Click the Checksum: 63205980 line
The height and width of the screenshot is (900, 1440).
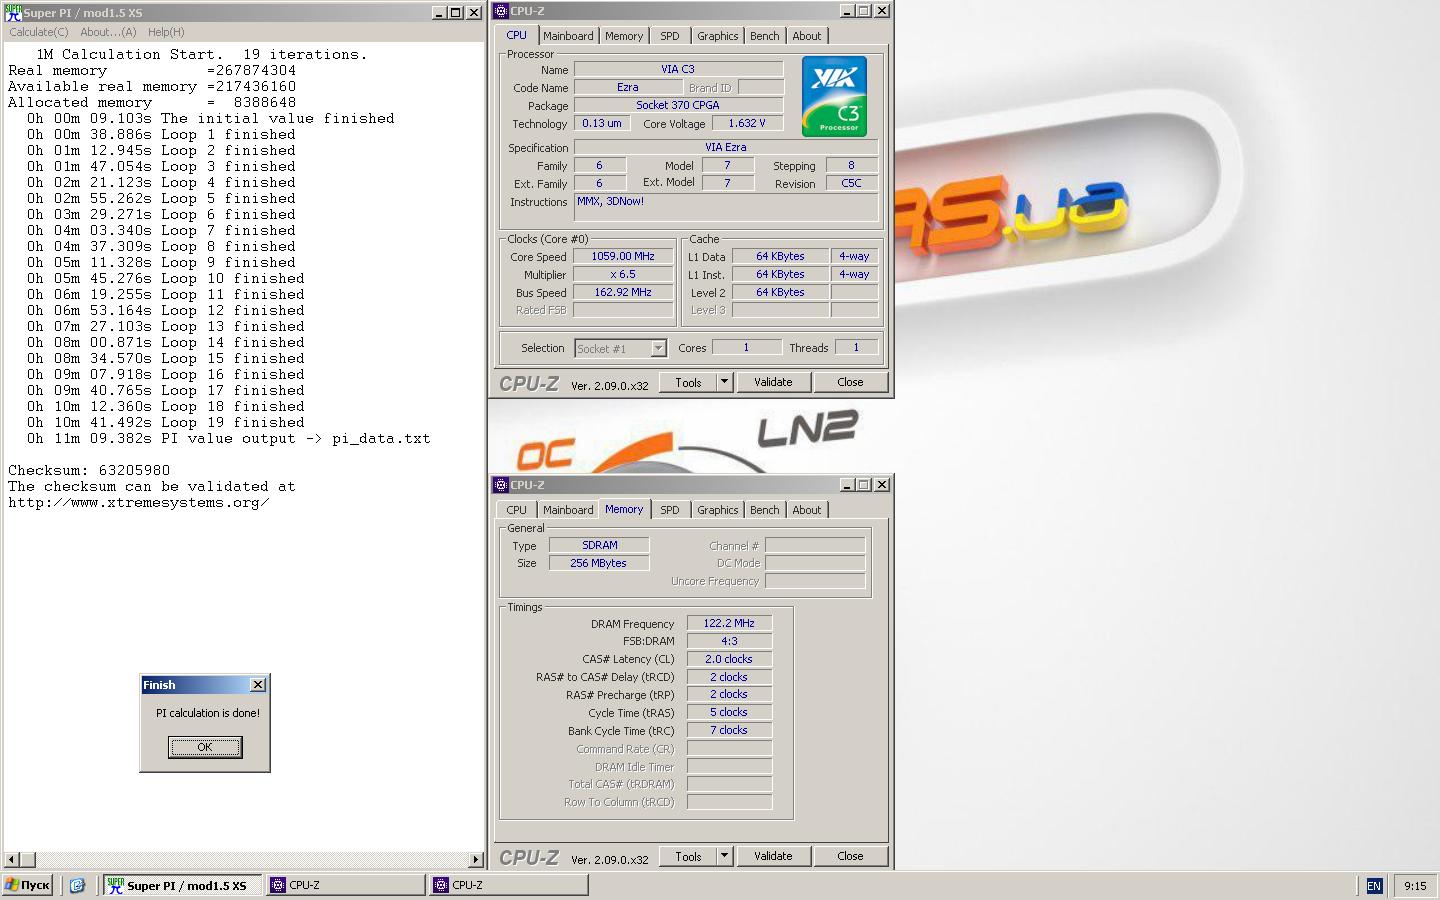pyautogui.click(x=89, y=470)
